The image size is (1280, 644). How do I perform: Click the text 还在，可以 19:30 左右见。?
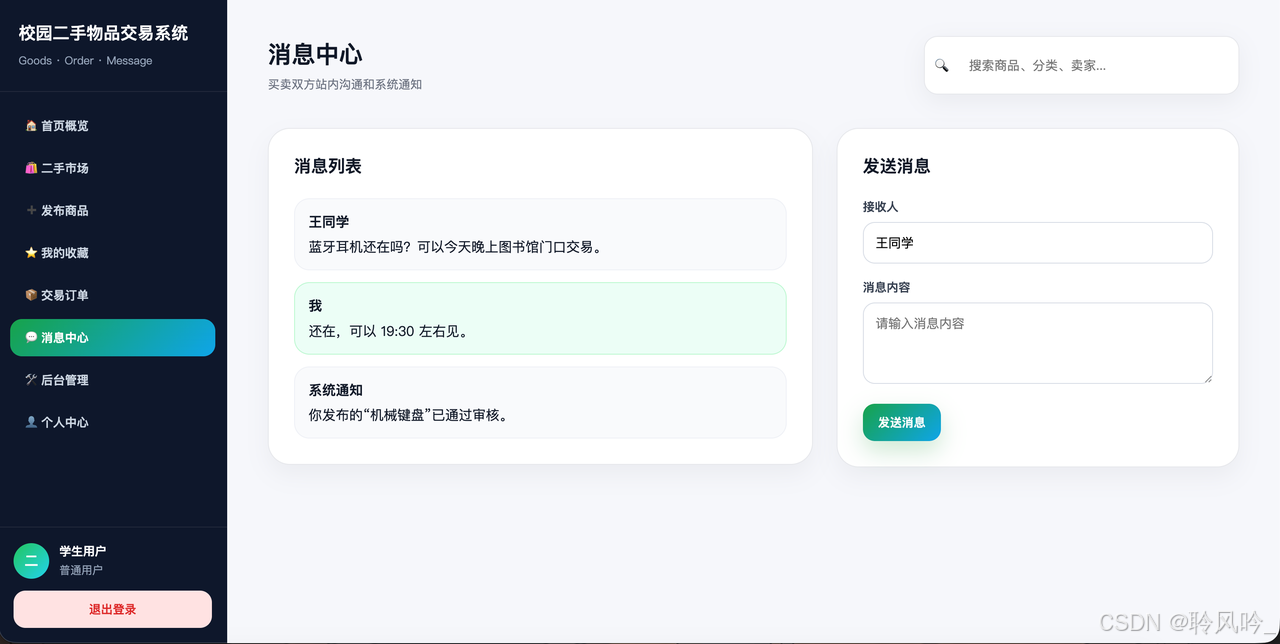pos(388,331)
